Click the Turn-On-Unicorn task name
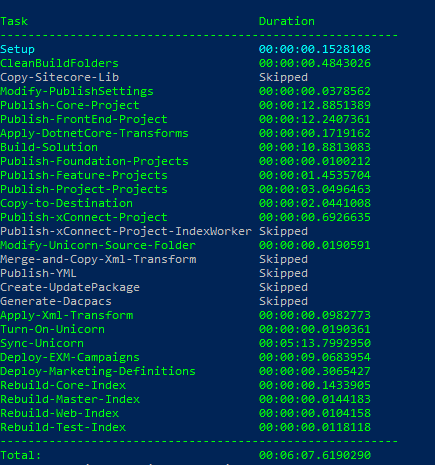Screen dimensions: 435x465 pyautogui.click(x=52, y=329)
